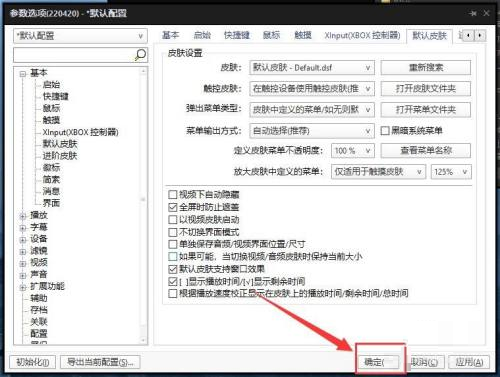The height and width of the screenshot is (377, 500).
Task: Open the 125% scale dropdown
Action: click(x=451, y=172)
